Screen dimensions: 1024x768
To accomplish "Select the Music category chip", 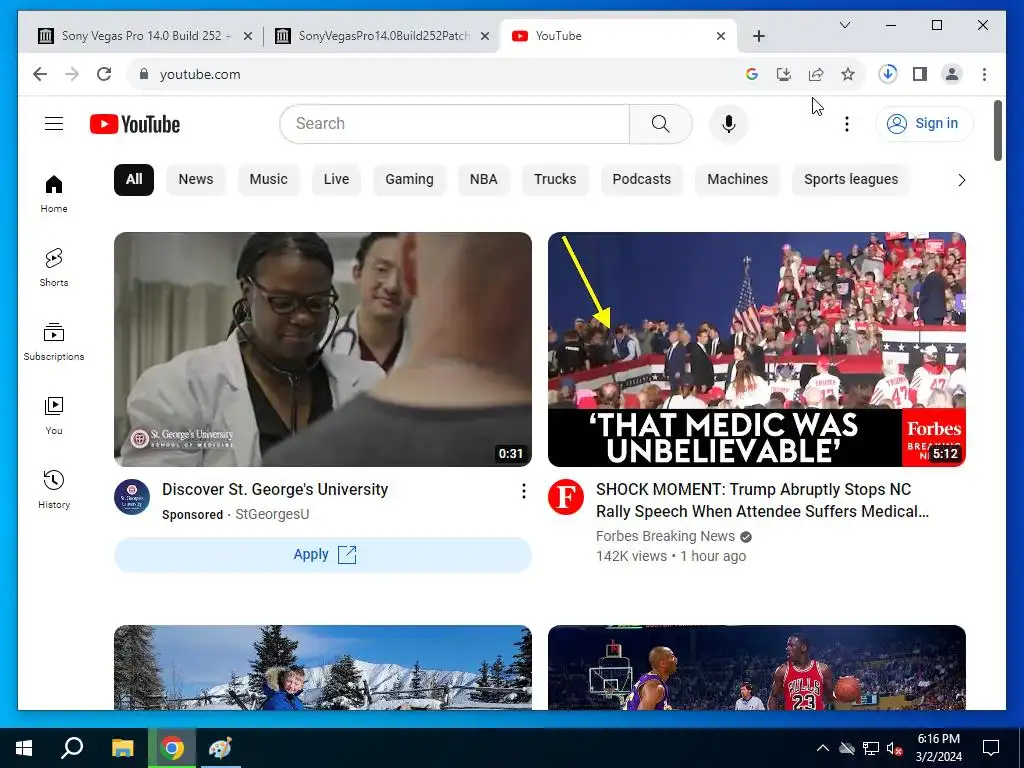I will [268, 180].
